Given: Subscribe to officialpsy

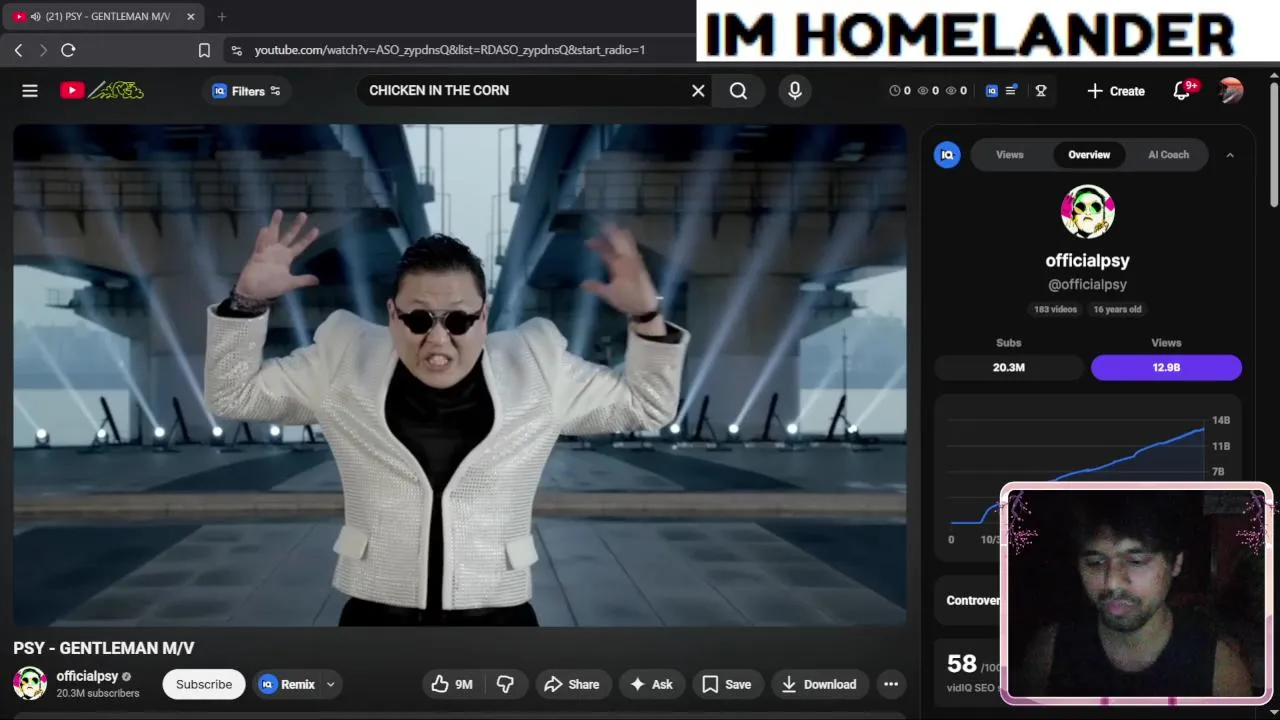Looking at the screenshot, I should (204, 684).
